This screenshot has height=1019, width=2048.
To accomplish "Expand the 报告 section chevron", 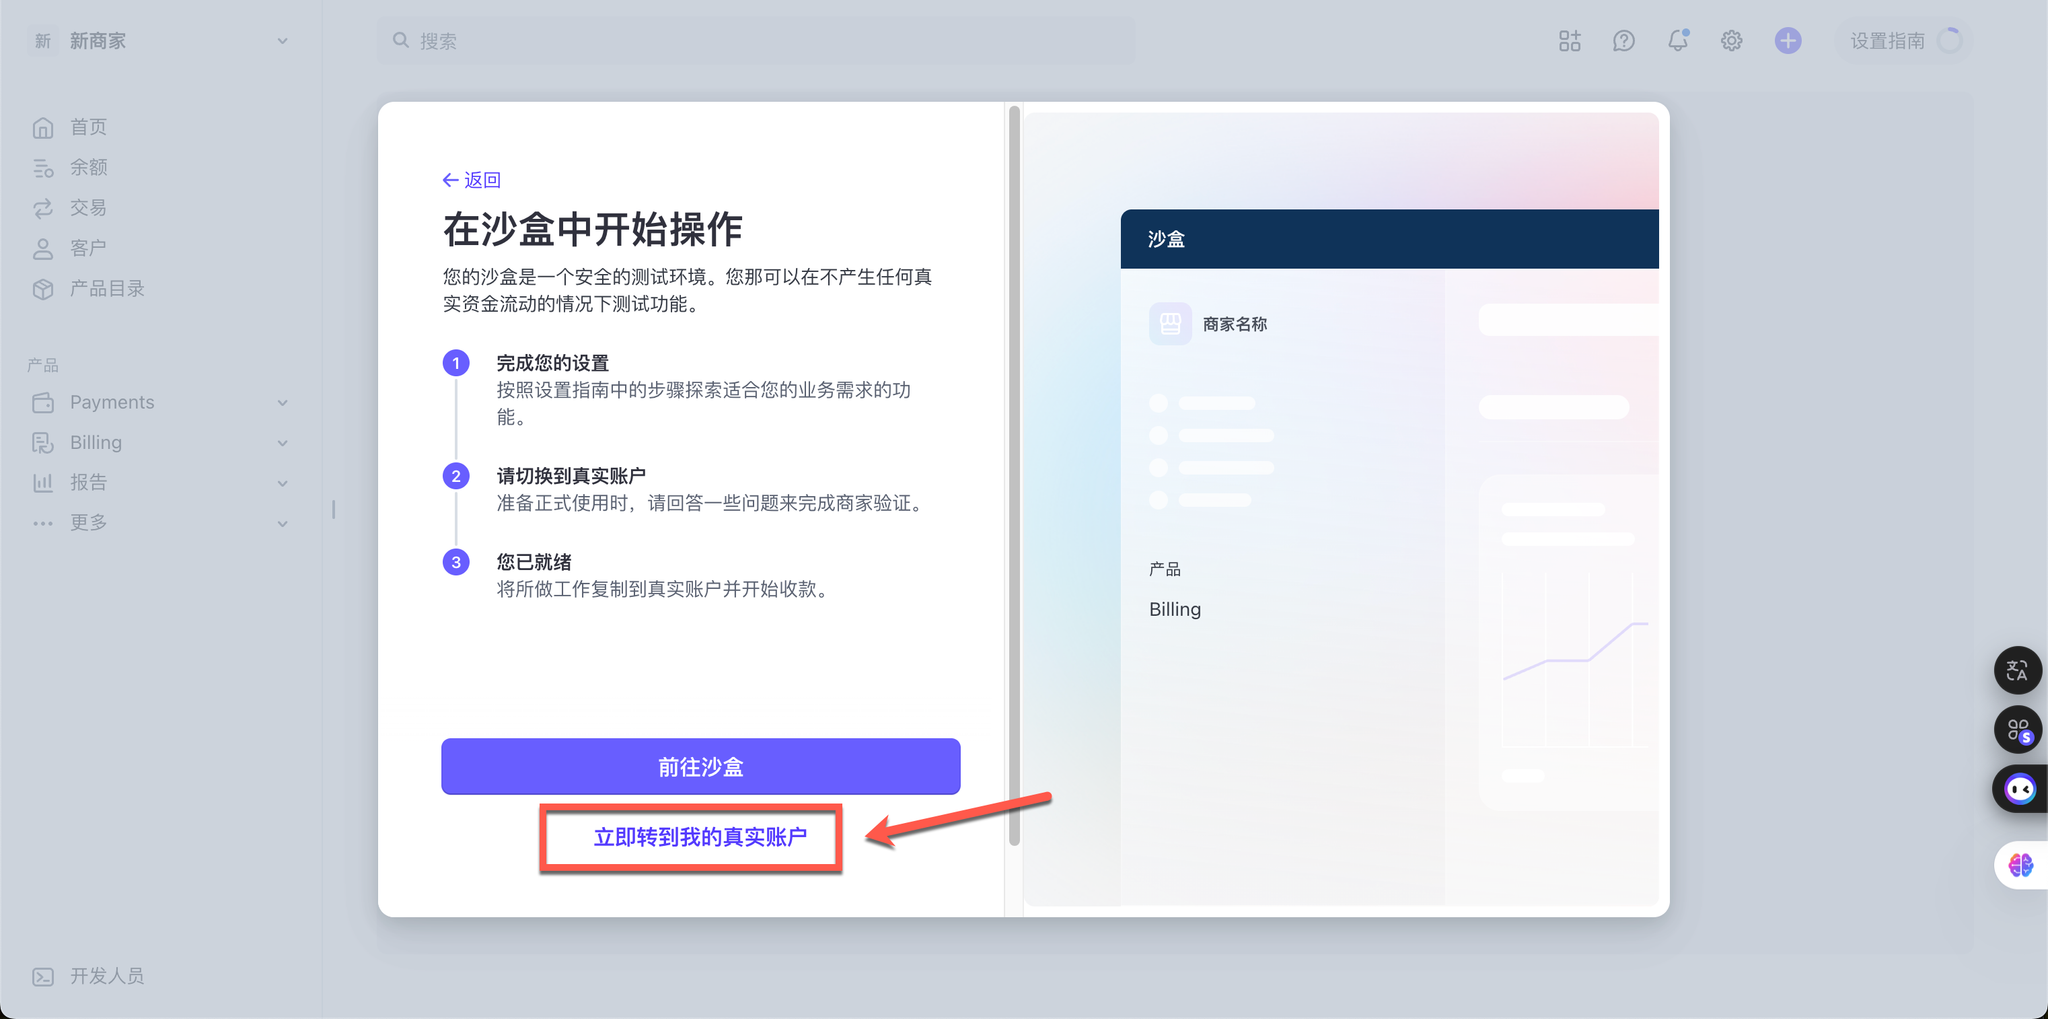I will click(282, 483).
